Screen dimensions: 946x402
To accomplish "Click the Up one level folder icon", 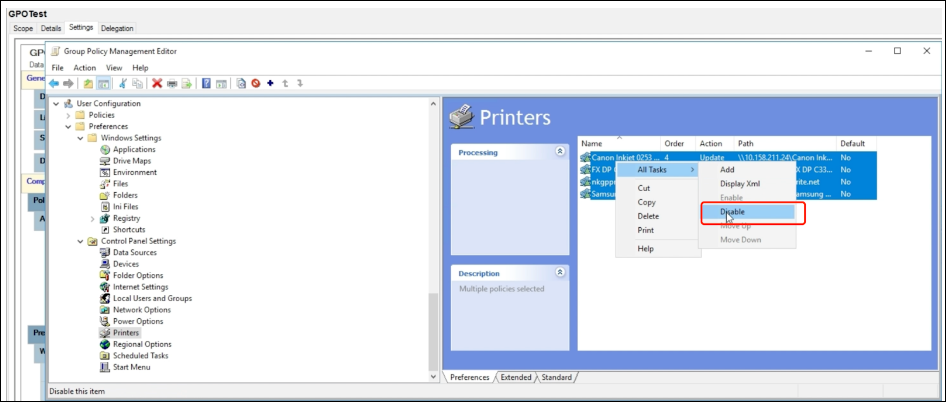I will 89,83.
